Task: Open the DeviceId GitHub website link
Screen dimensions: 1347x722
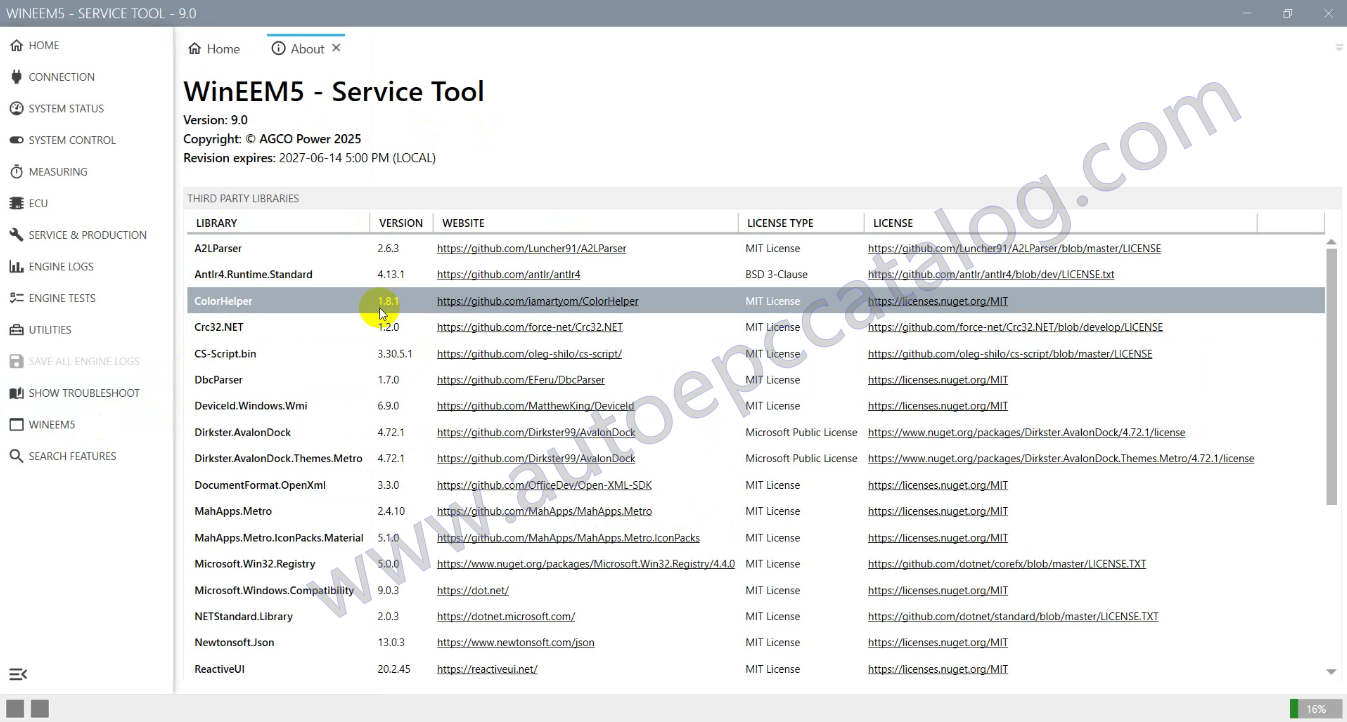Action: (x=535, y=406)
